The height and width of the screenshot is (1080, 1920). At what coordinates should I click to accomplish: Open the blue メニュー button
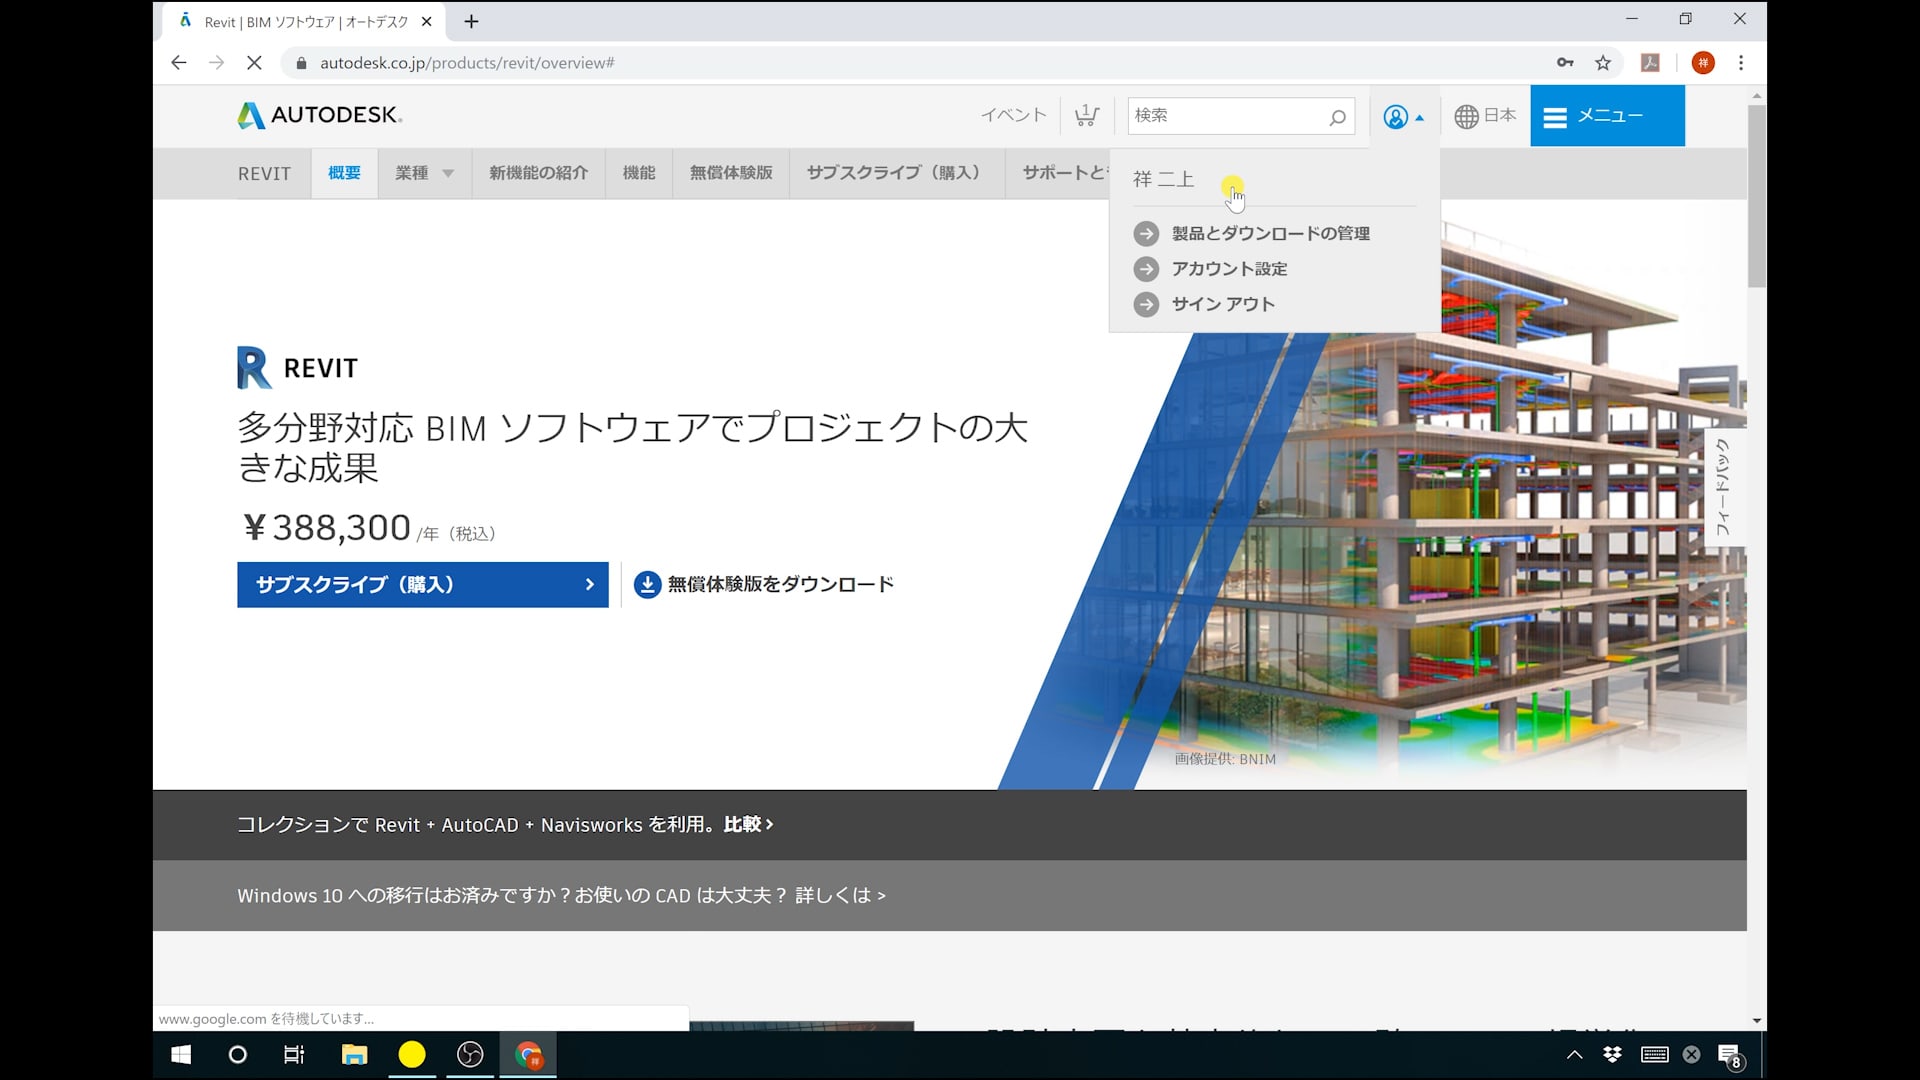coord(1606,116)
